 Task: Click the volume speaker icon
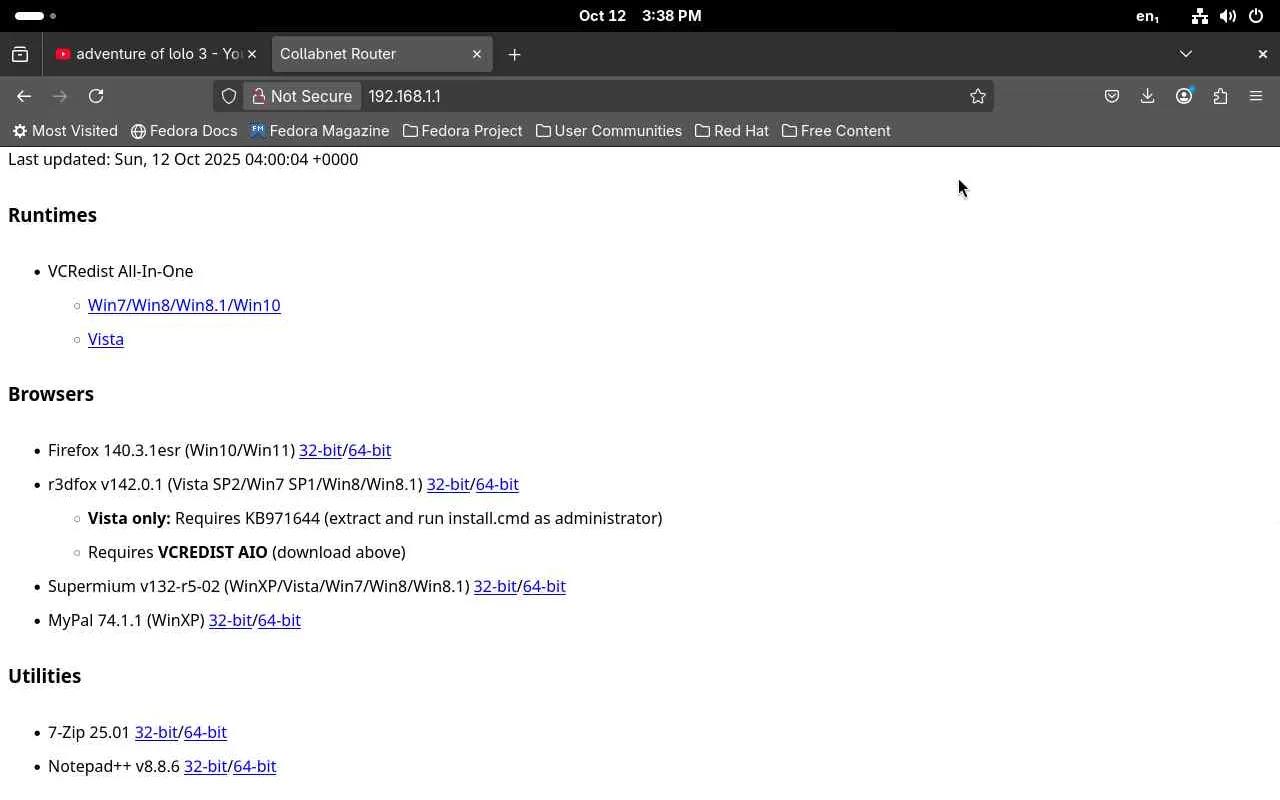coord(1228,16)
